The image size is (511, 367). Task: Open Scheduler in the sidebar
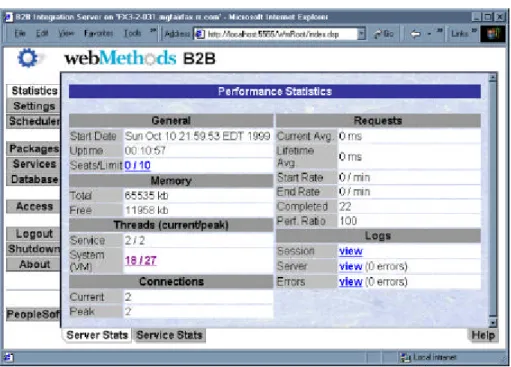(34, 121)
